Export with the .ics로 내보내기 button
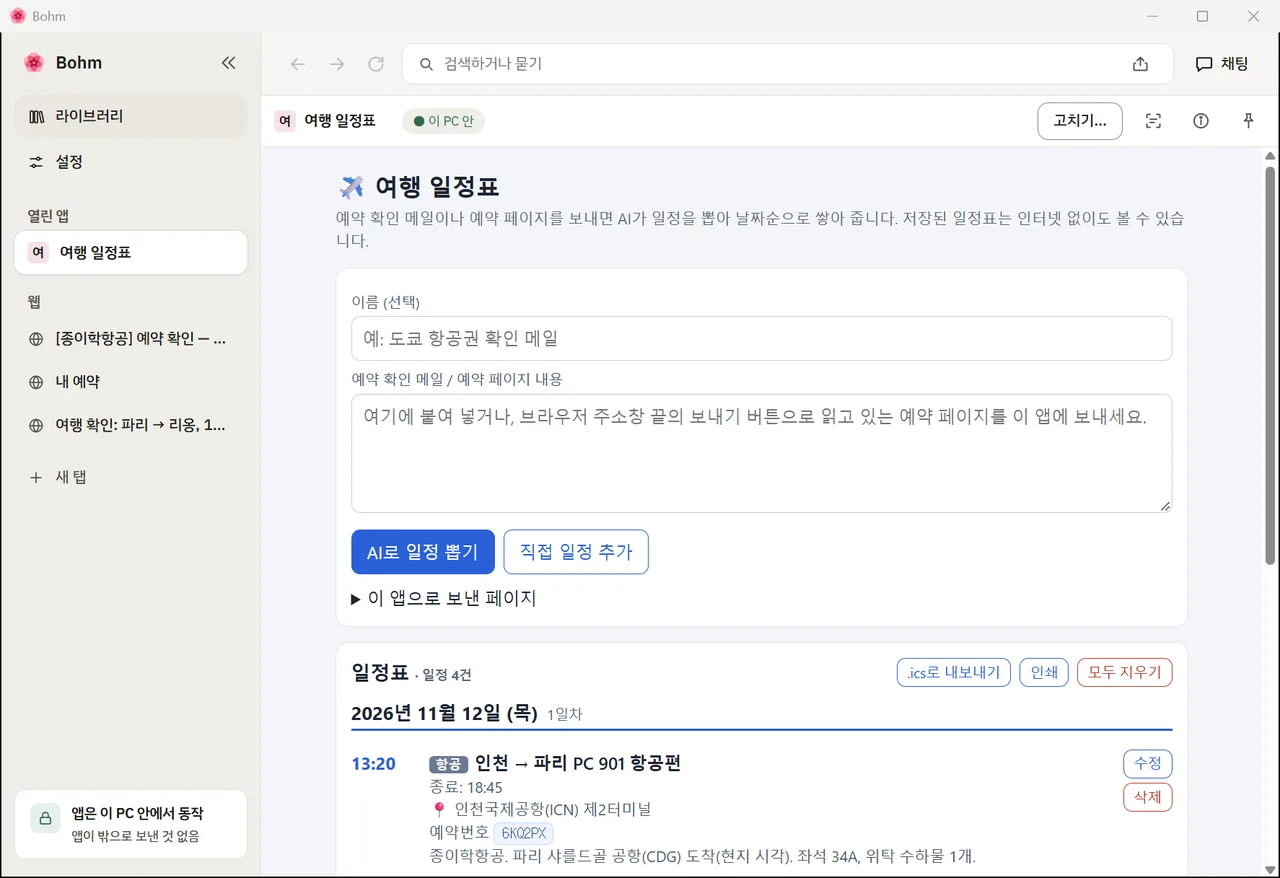This screenshot has height=878, width=1280. (x=954, y=673)
